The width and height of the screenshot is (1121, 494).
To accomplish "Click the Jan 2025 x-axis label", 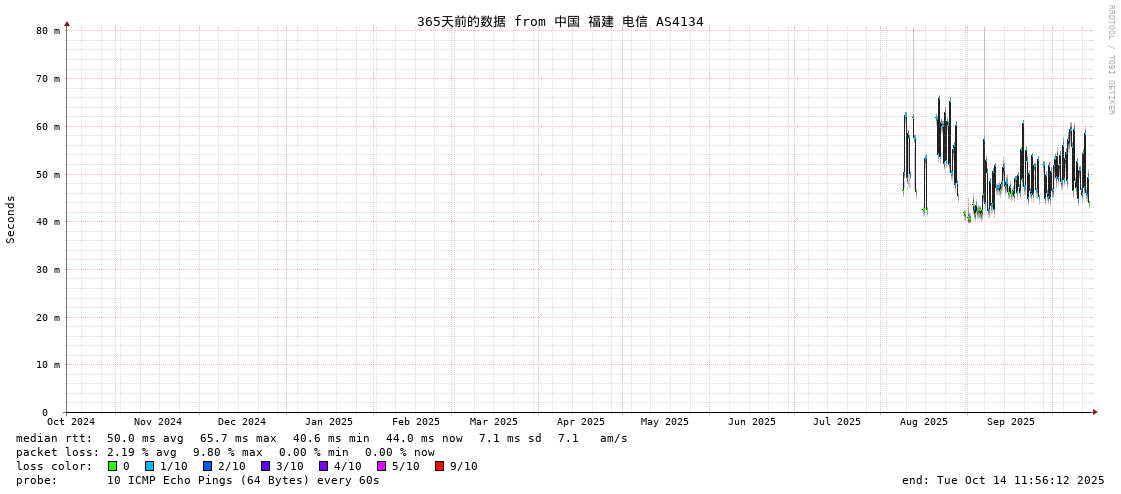I will 329,422.
